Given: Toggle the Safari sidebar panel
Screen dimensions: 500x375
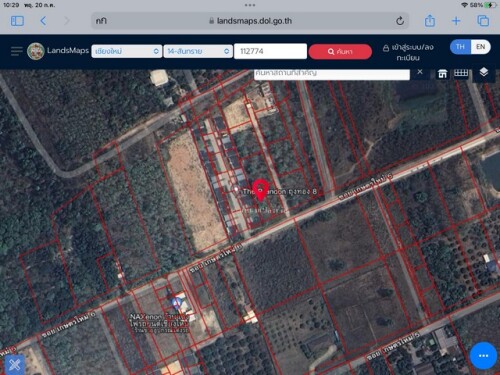Looking at the screenshot, I should point(17,21).
